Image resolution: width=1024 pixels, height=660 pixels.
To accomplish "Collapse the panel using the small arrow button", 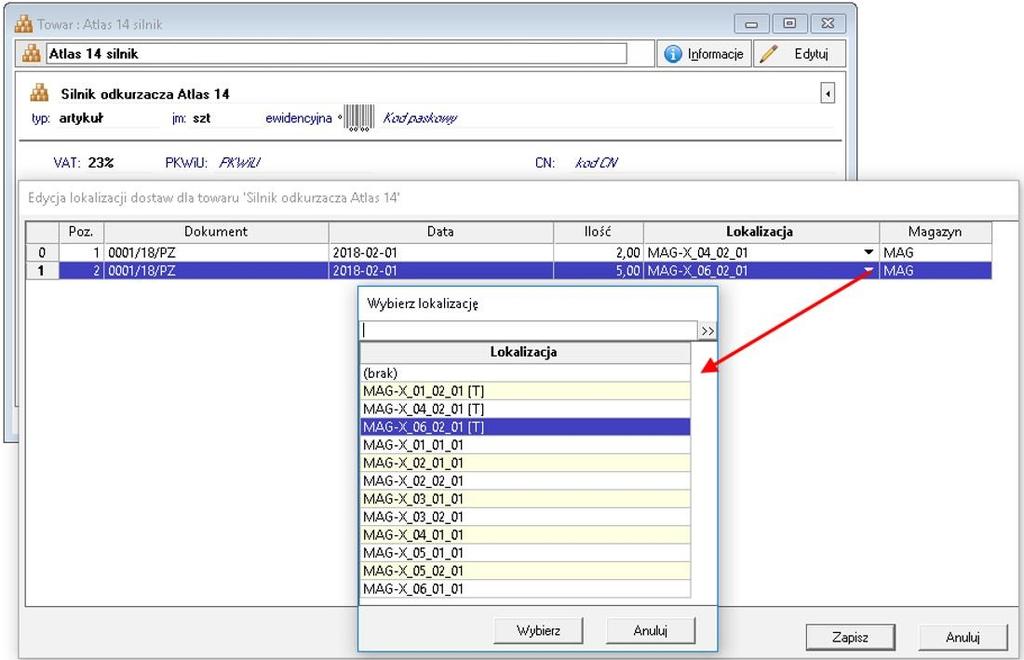I will pos(827,93).
